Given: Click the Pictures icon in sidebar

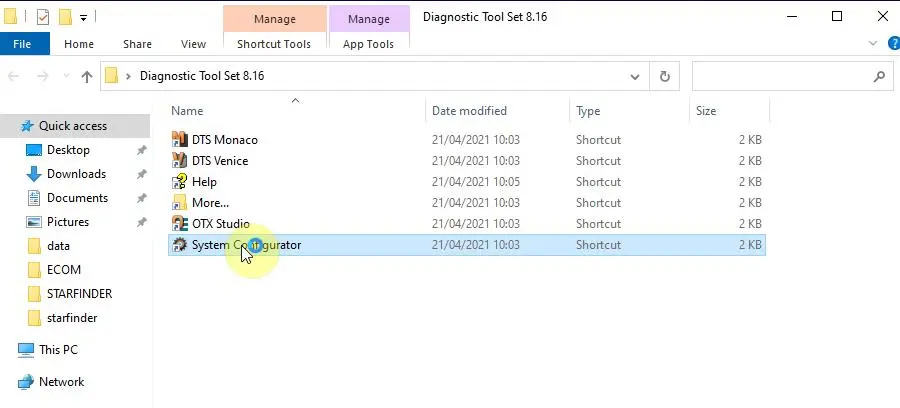Looking at the screenshot, I should [x=34, y=222].
